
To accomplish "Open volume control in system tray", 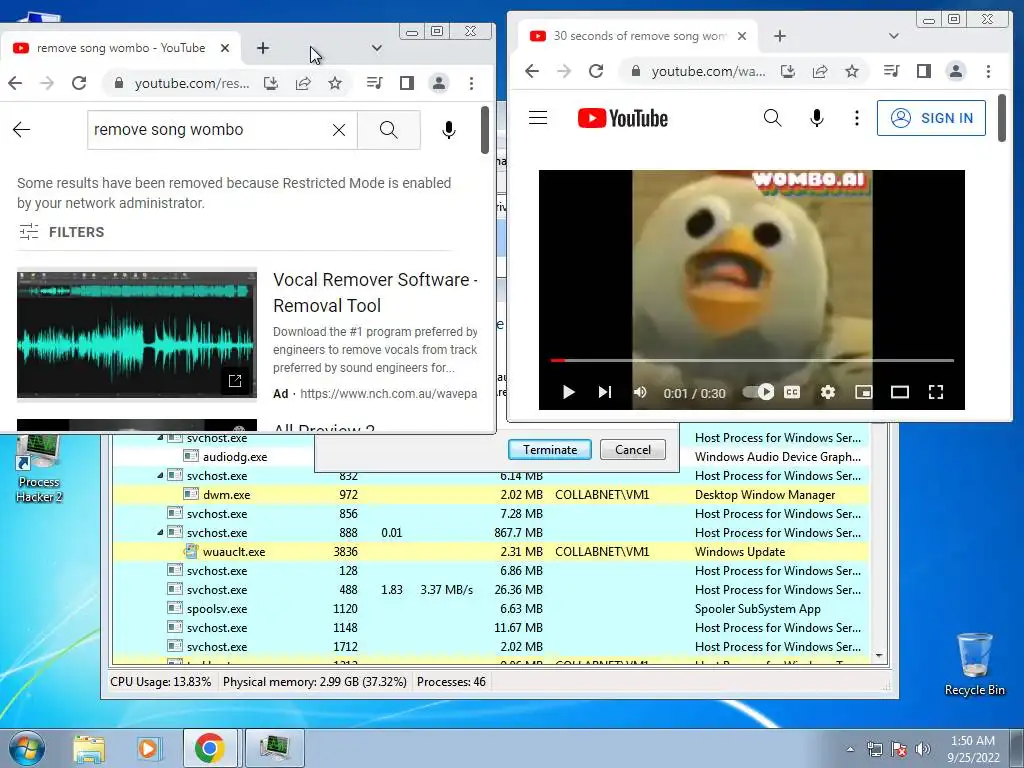I will (x=923, y=748).
